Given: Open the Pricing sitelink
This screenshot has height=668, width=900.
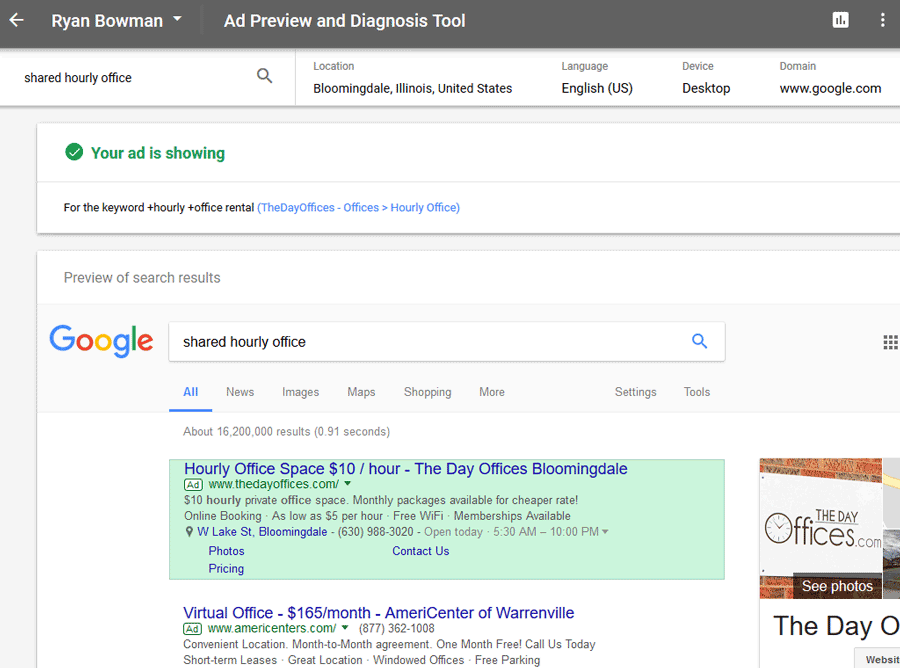Looking at the screenshot, I should pyautogui.click(x=226, y=569).
